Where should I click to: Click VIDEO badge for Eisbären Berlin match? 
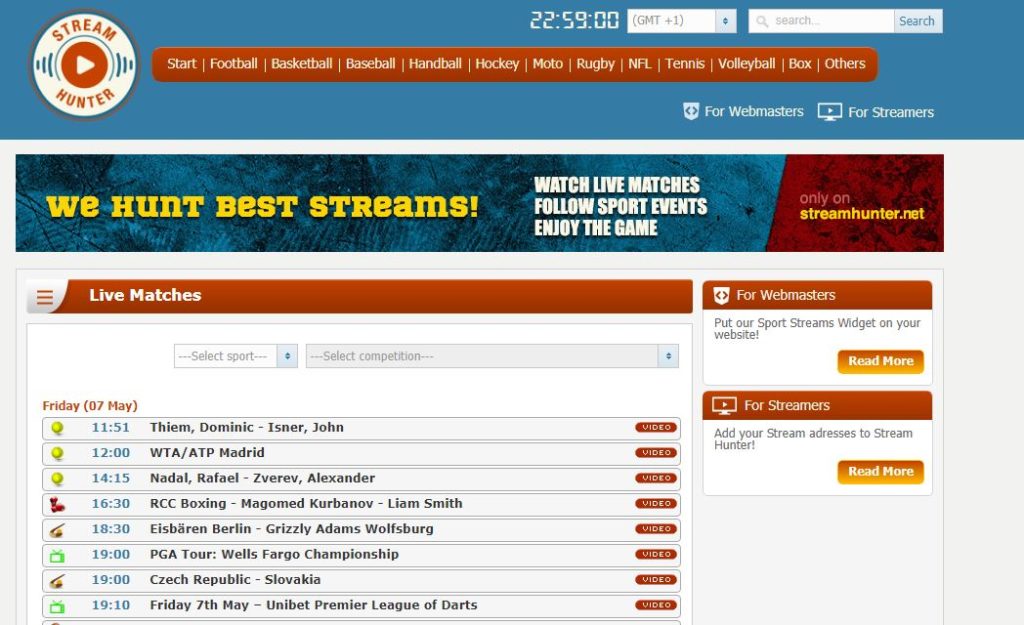(656, 529)
